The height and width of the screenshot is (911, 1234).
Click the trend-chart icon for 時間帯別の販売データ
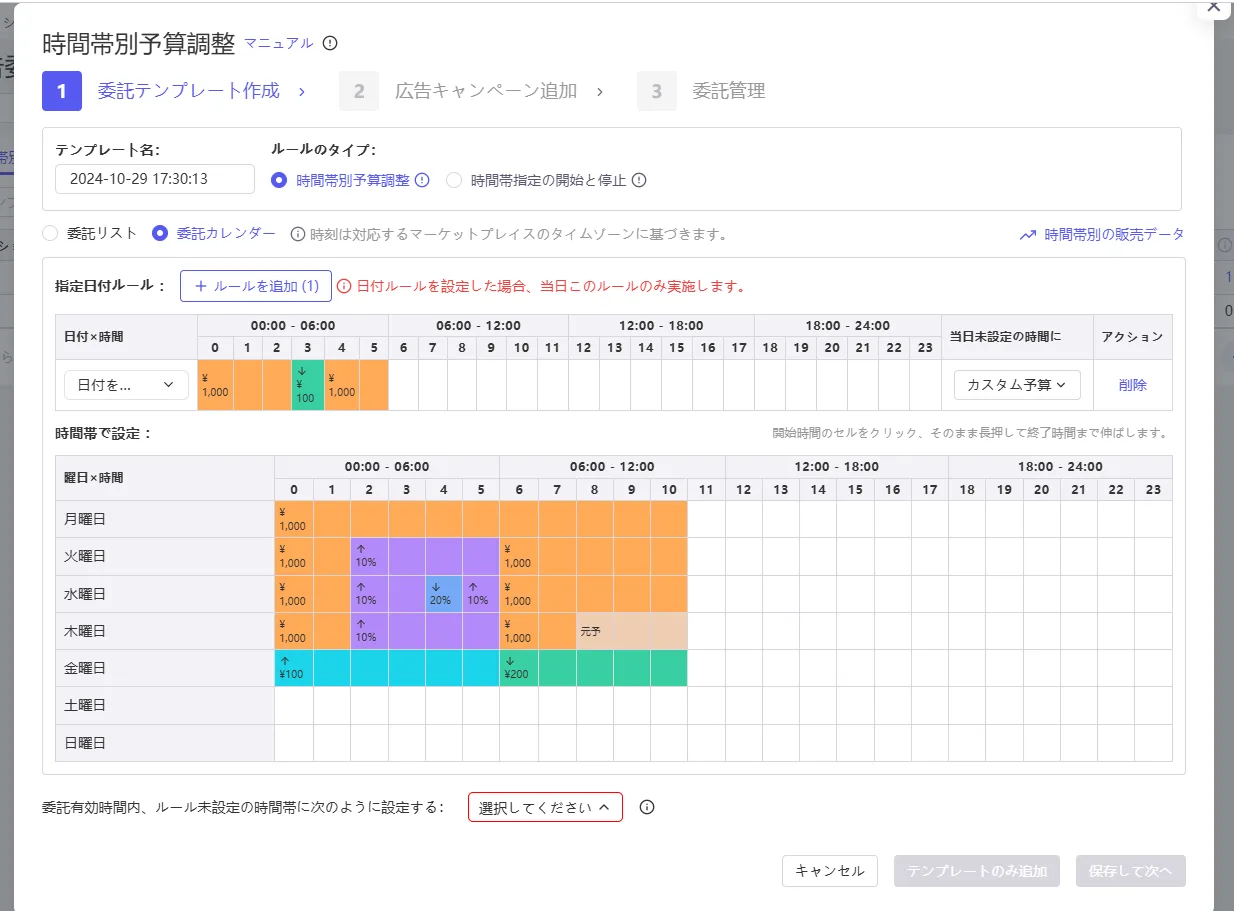[x=1027, y=235]
